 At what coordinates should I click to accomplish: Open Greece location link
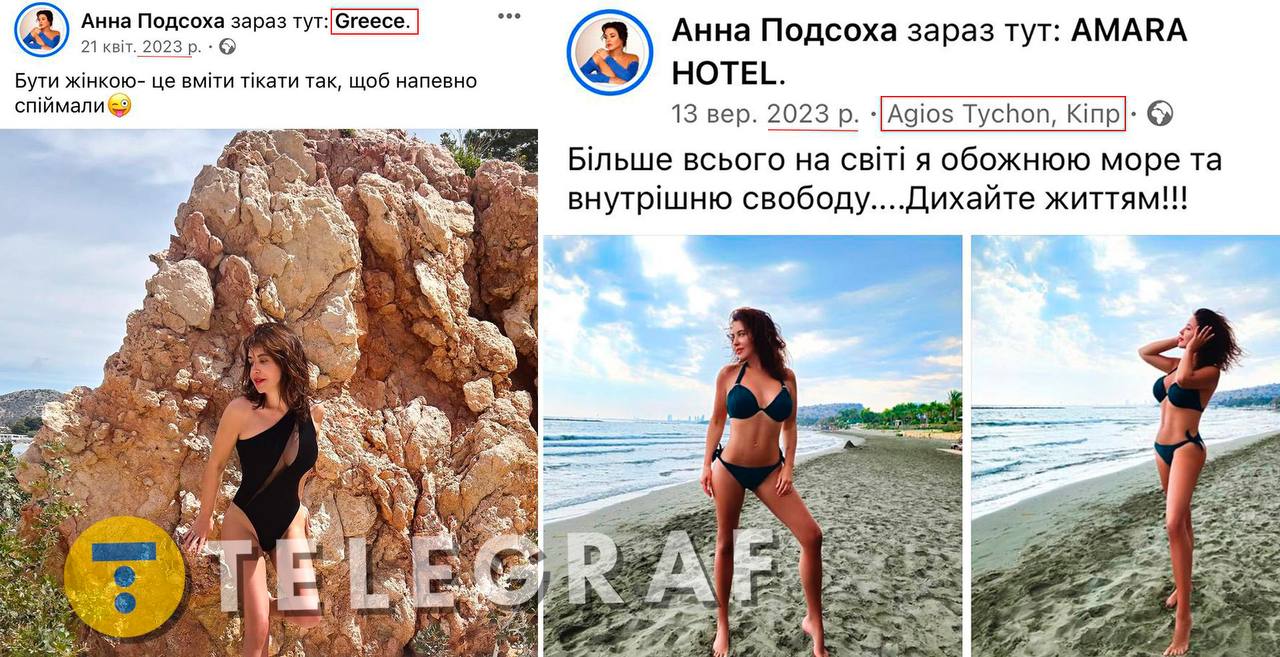tap(375, 20)
